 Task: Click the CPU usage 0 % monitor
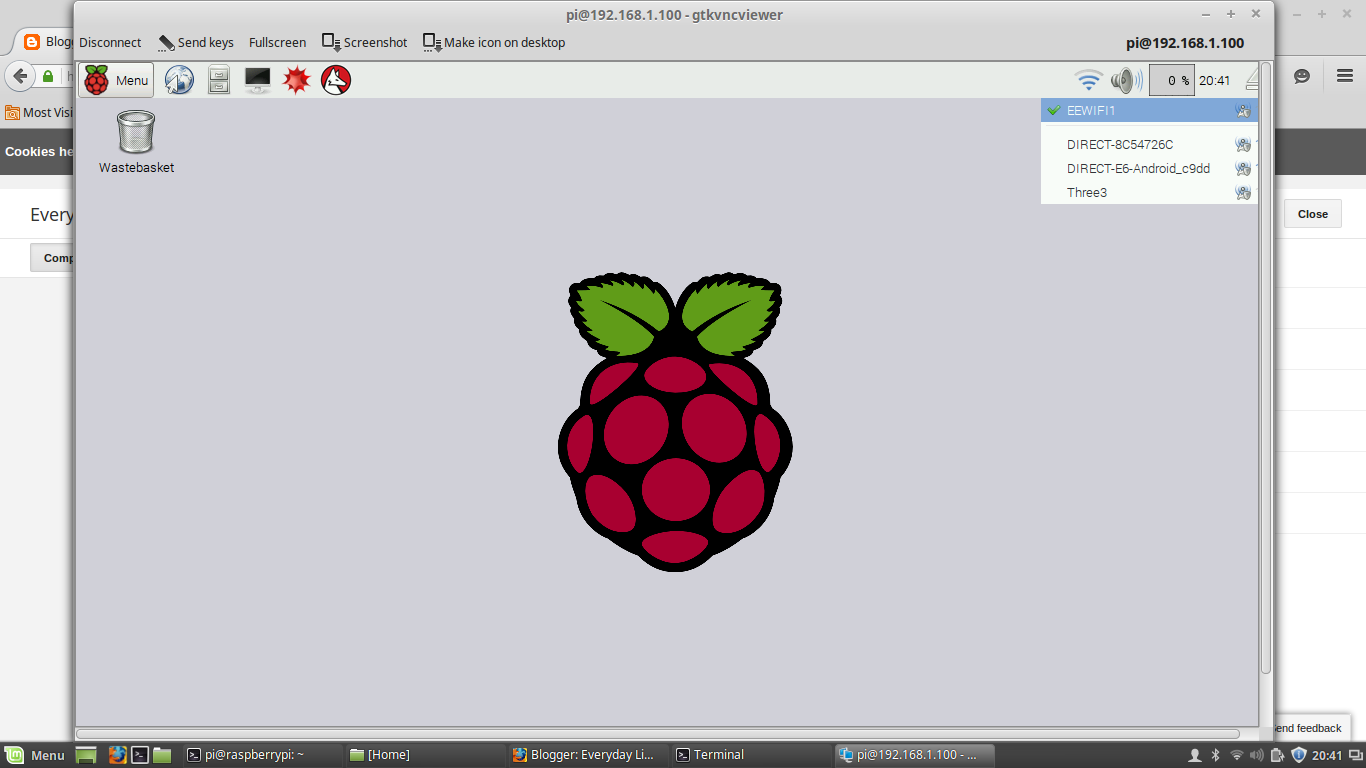tap(1171, 80)
